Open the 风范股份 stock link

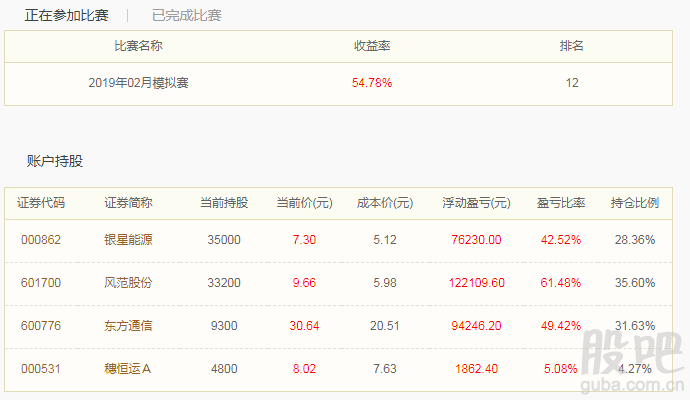tap(128, 283)
